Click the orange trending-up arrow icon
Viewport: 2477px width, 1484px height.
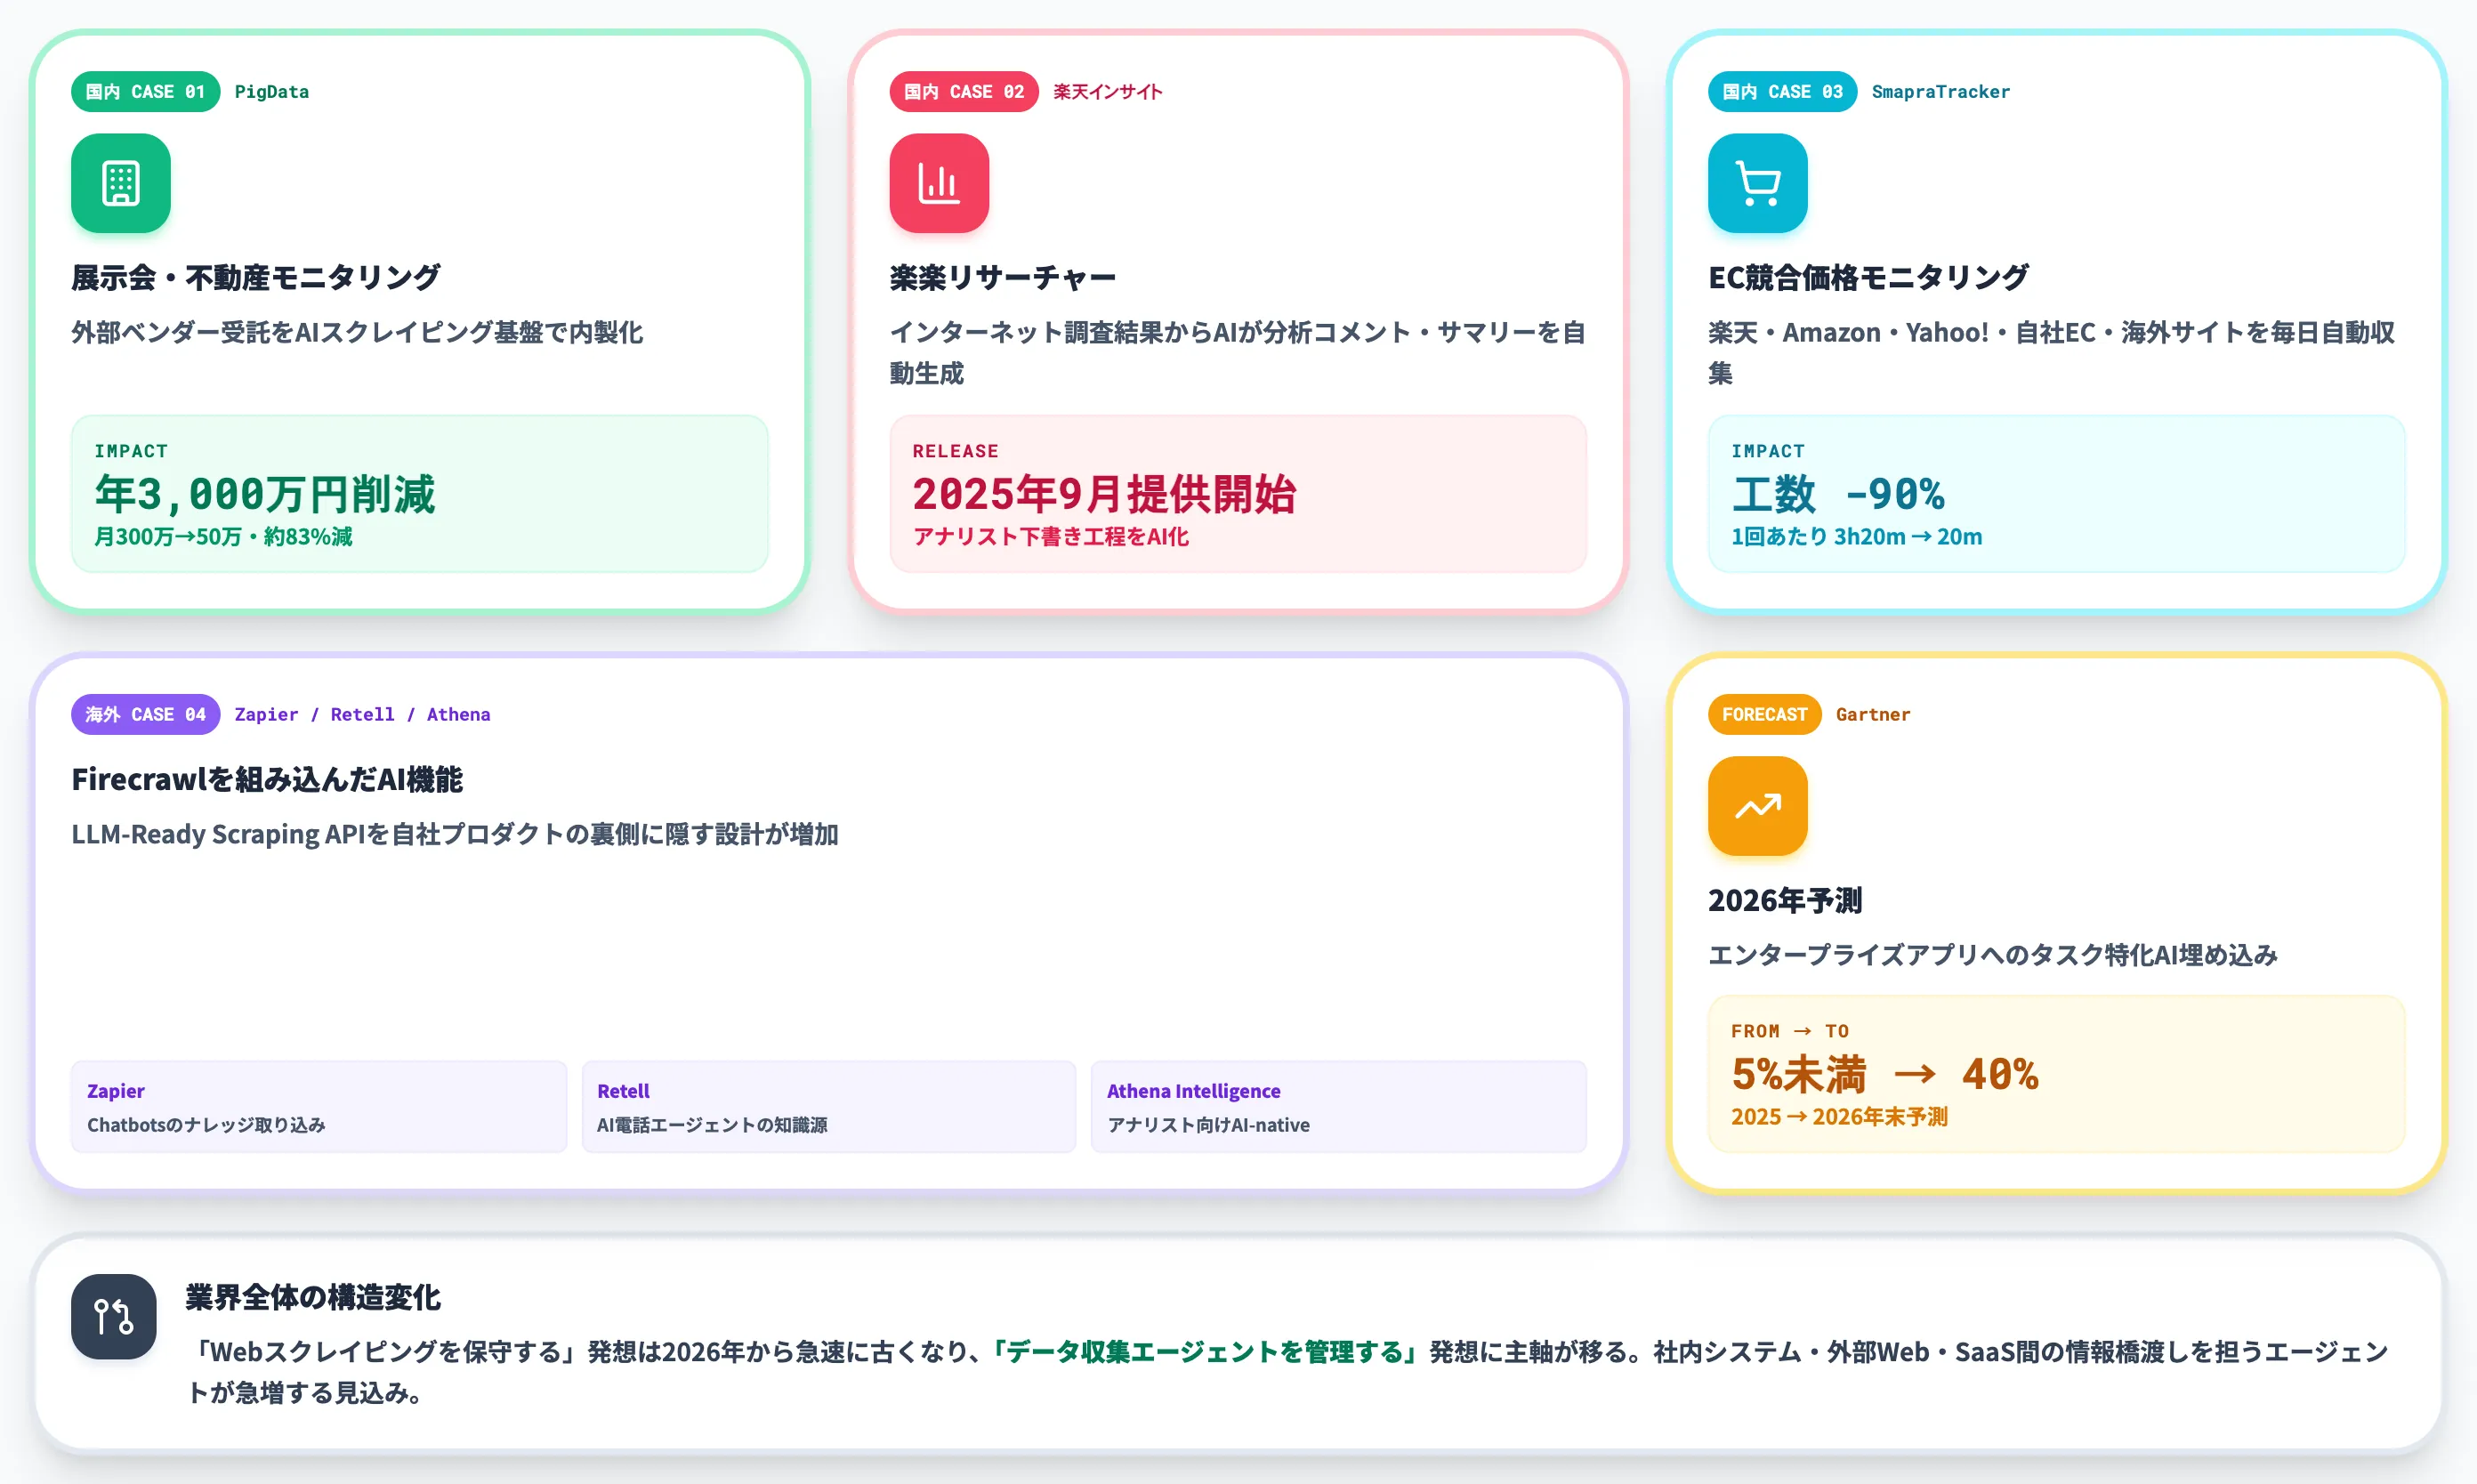(1757, 806)
